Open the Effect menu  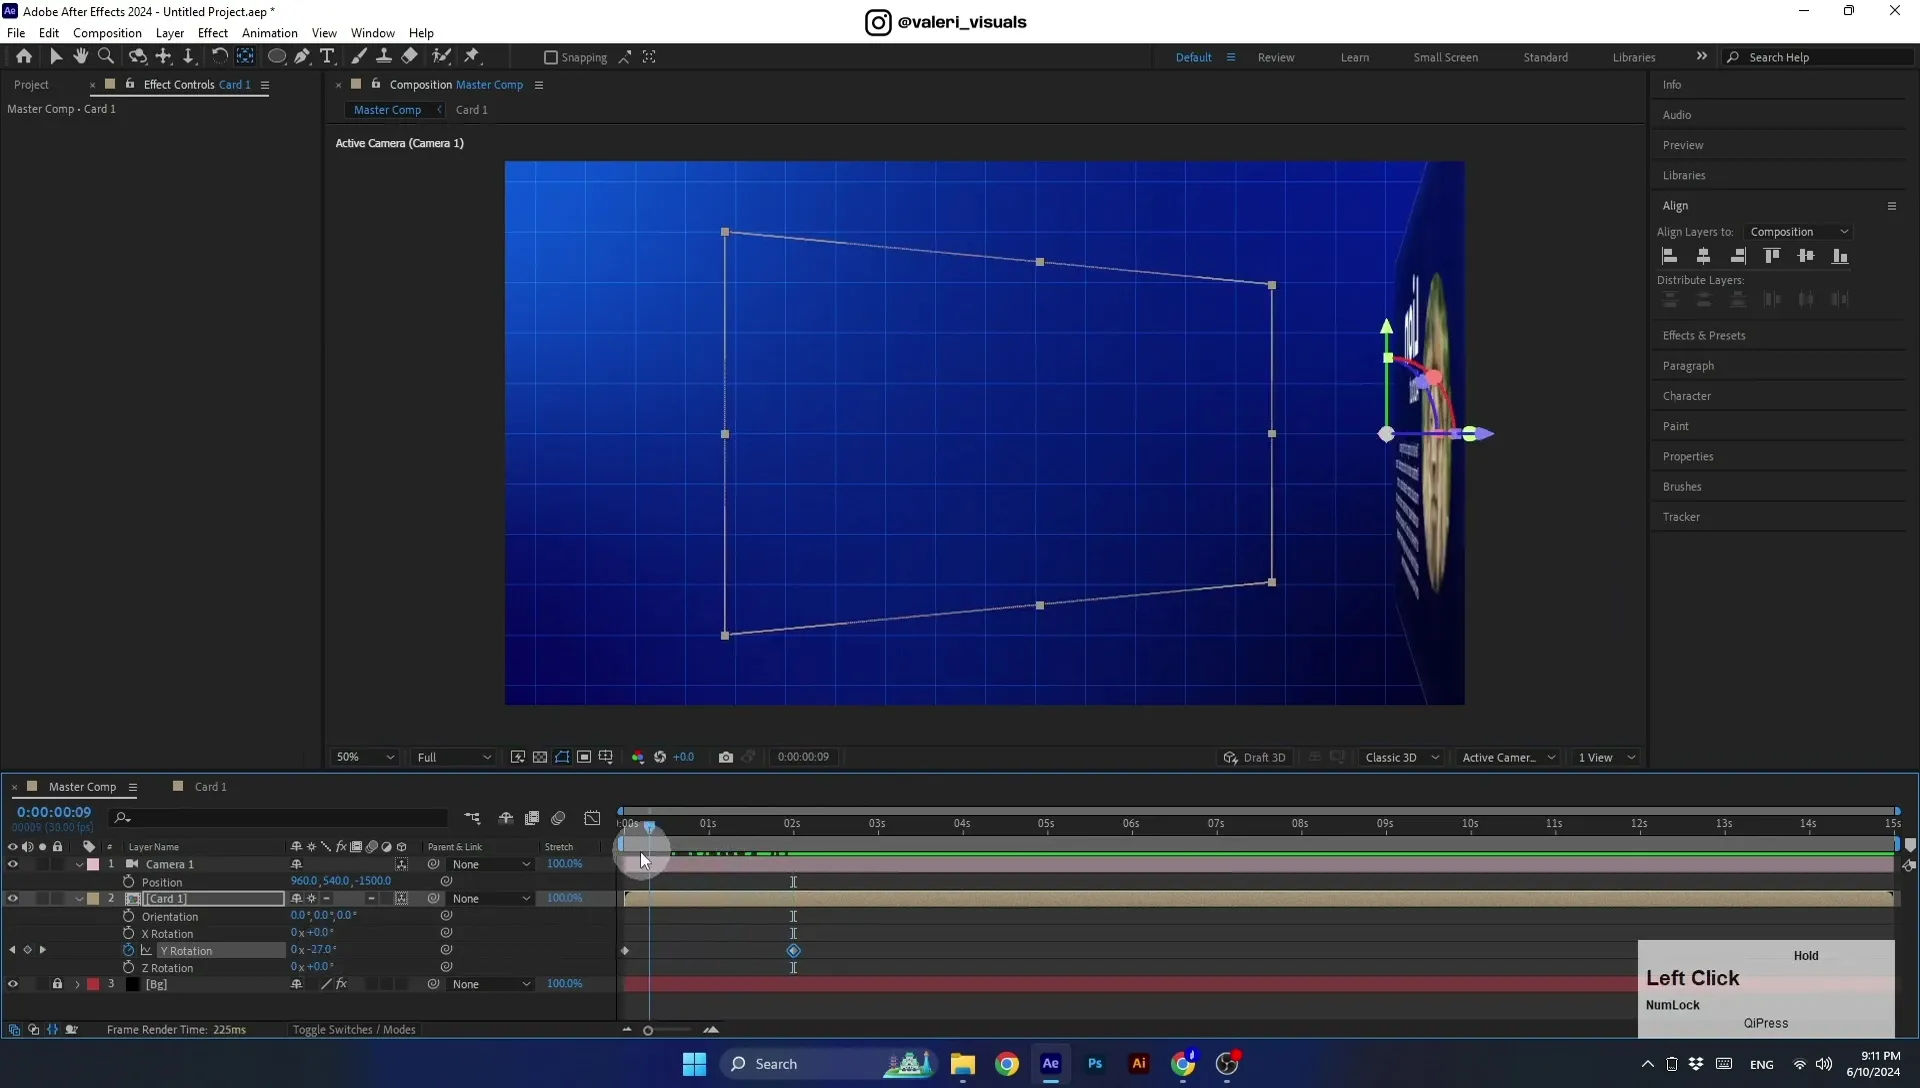point(213,33)
